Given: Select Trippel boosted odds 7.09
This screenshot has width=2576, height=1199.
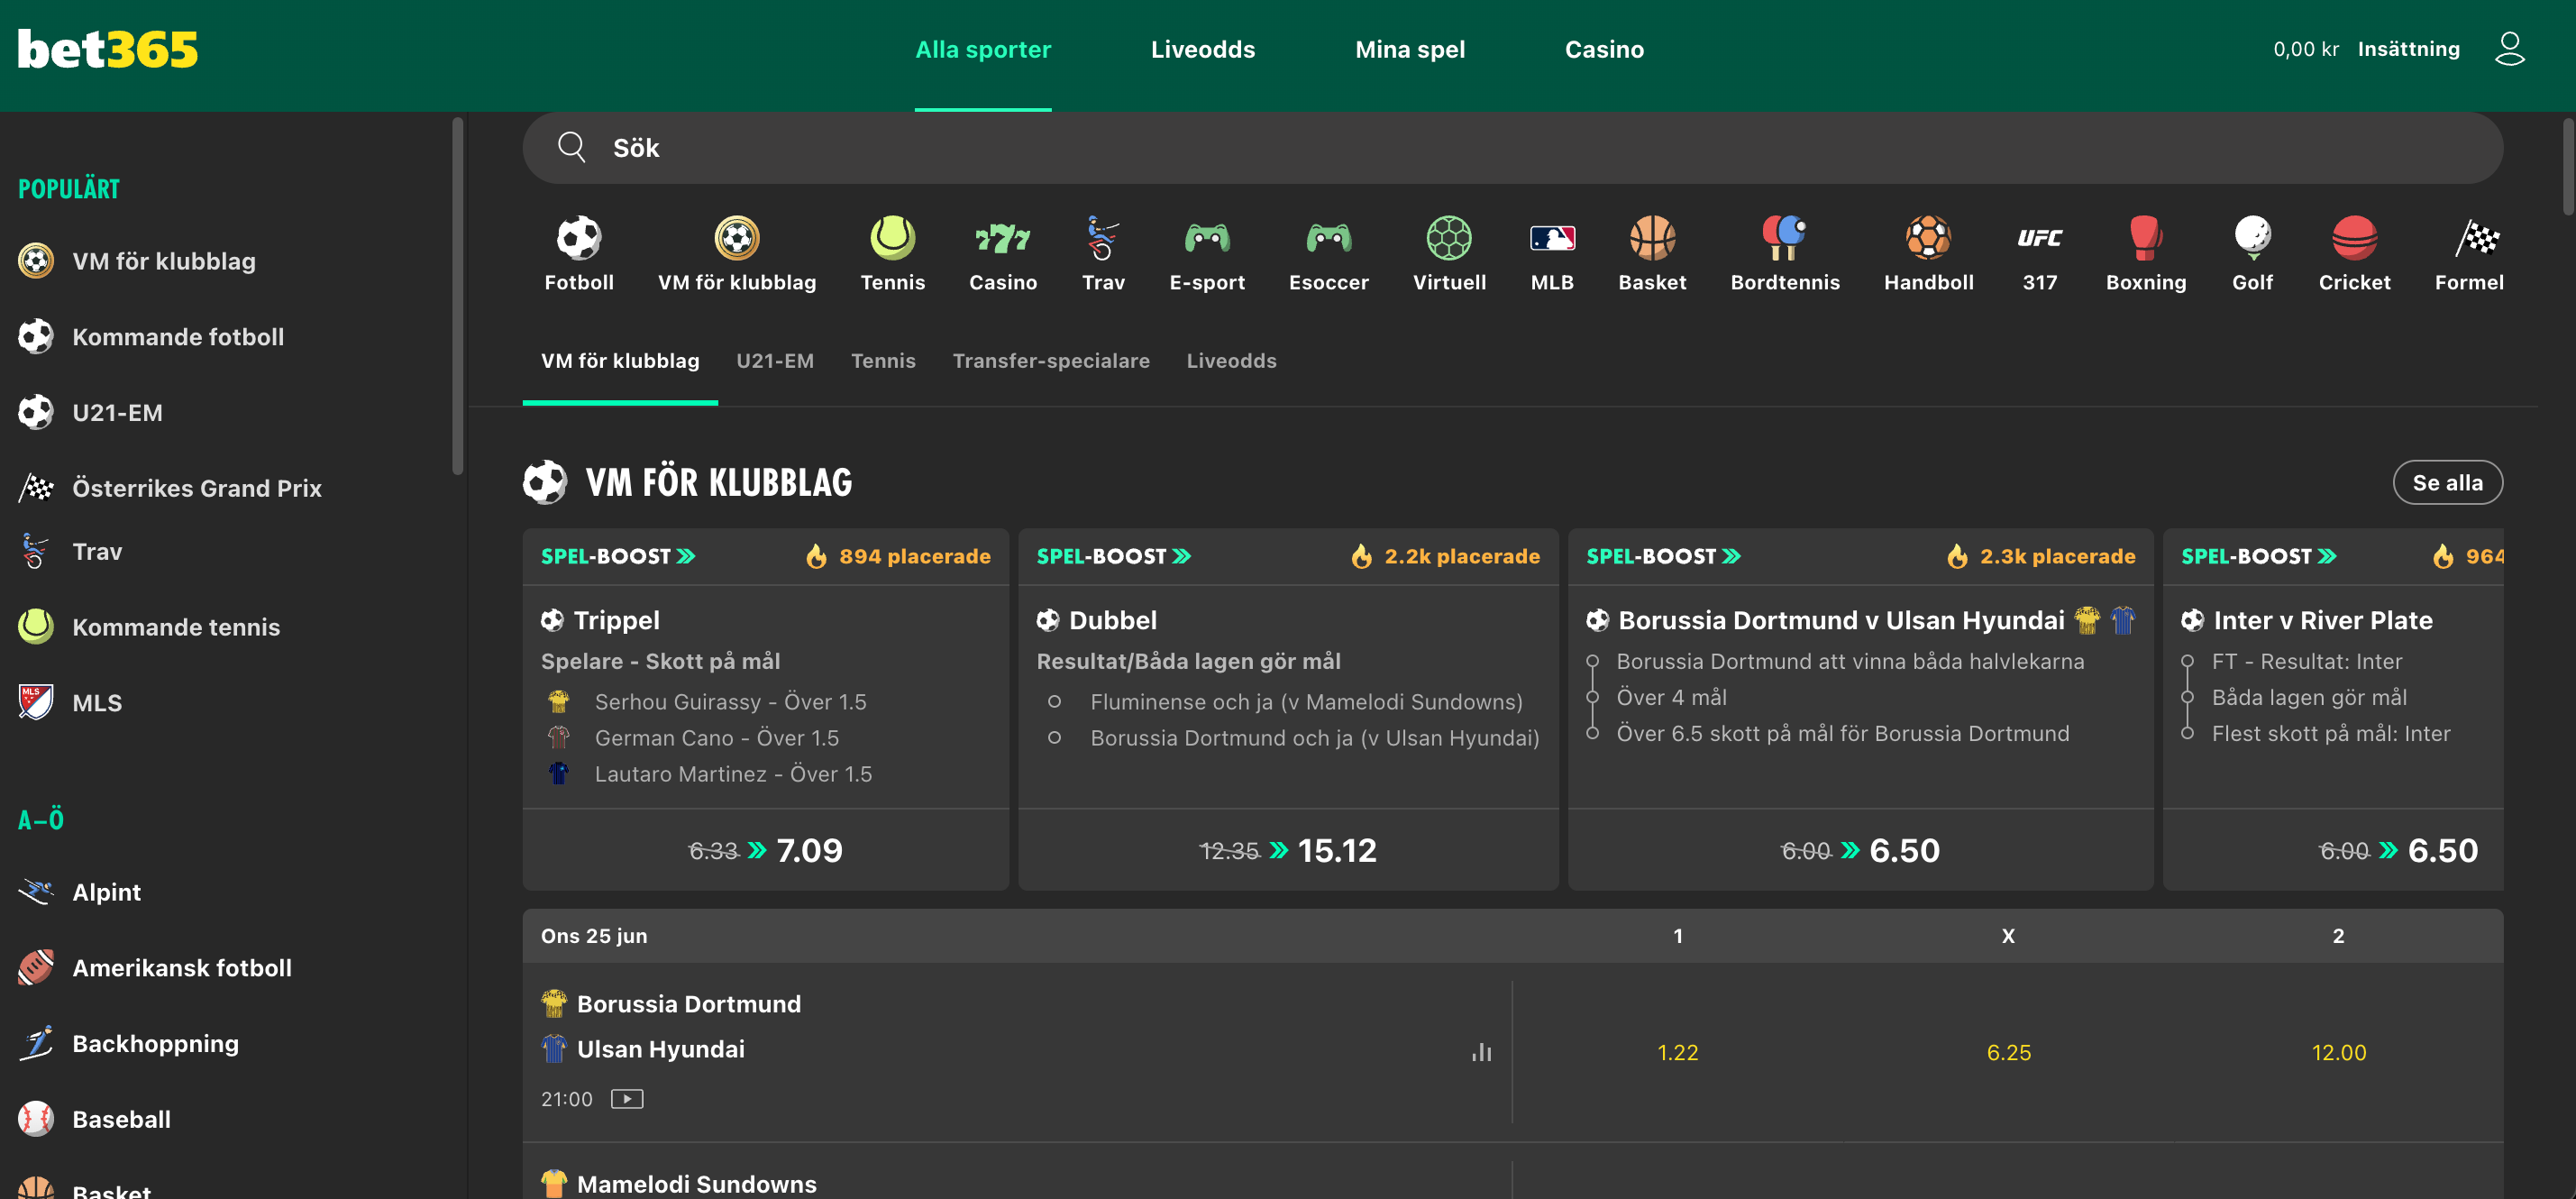Looking at the screenshot, I should tap(765, 850).
